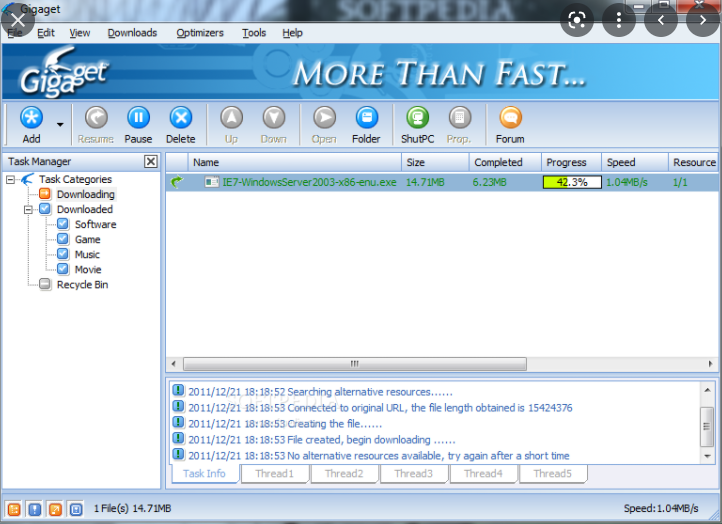Collapse the Task Categories tree node
The height and width of the screenshot is (524, 722).
pos(10,179)
